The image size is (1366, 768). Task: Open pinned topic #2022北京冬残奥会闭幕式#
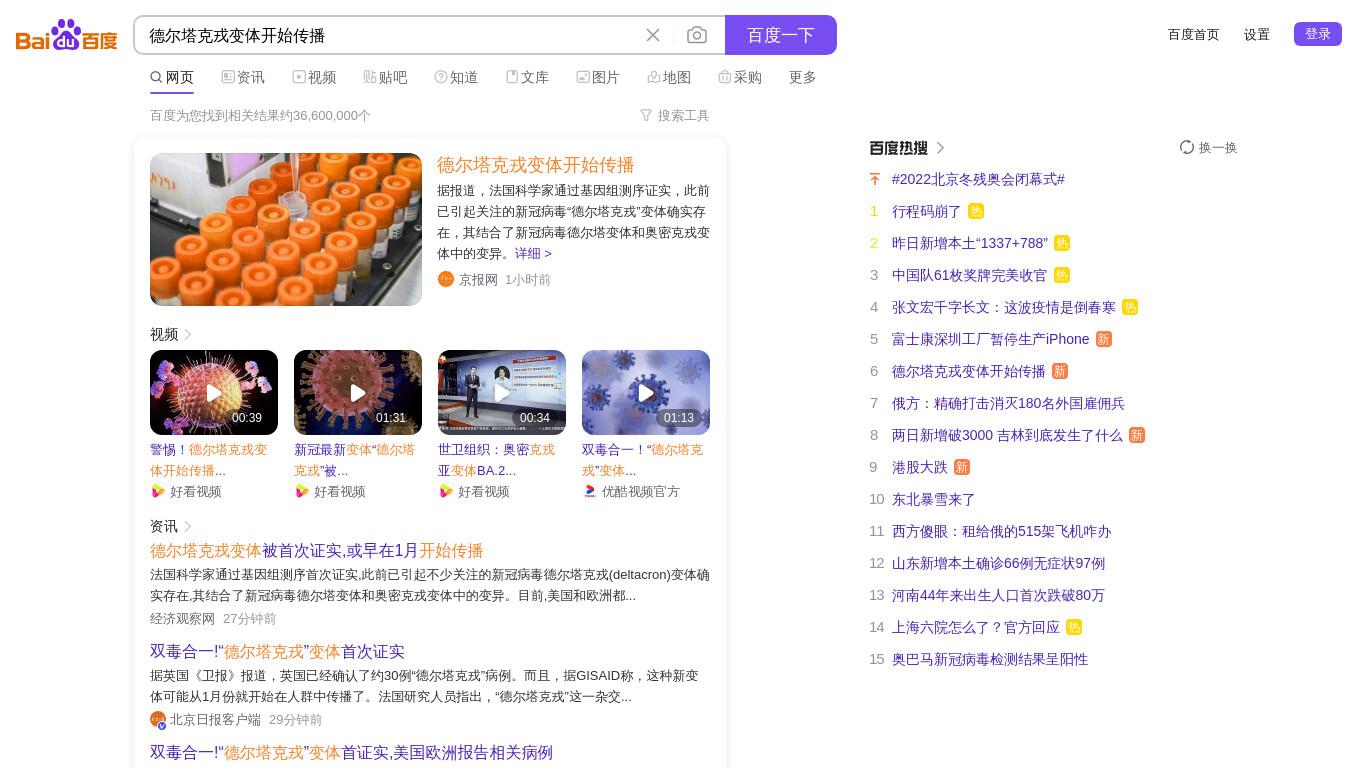[978, 179]
